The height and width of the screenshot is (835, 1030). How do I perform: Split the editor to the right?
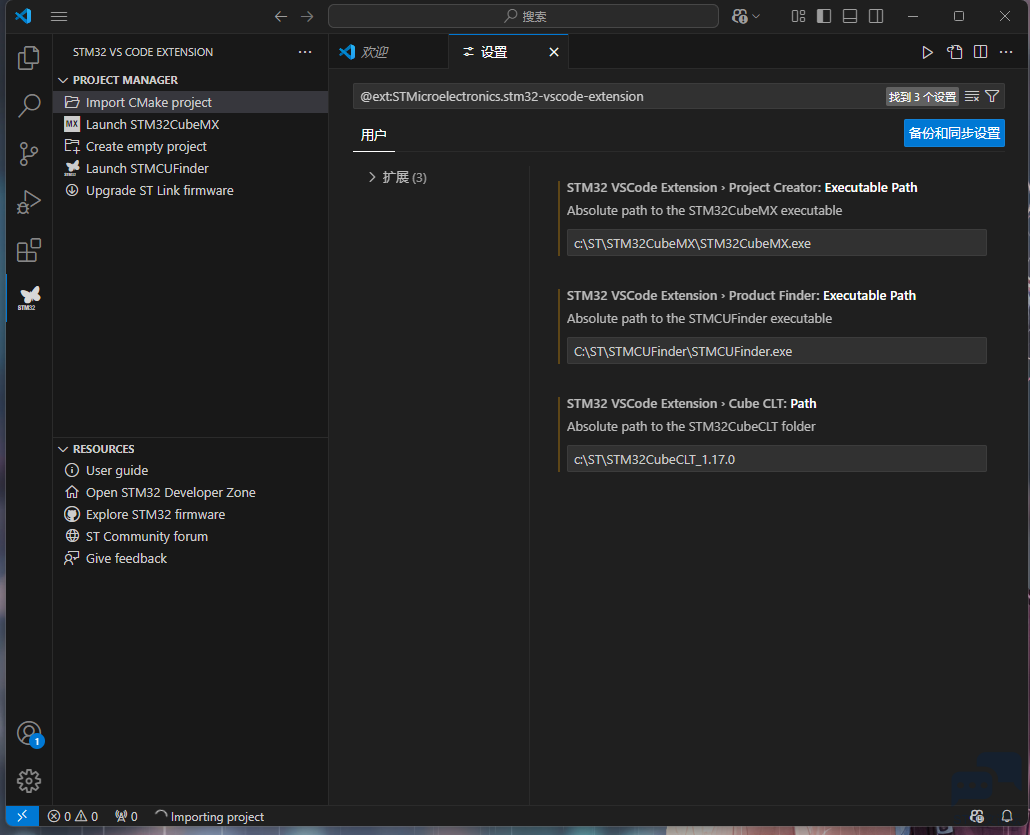980,52
